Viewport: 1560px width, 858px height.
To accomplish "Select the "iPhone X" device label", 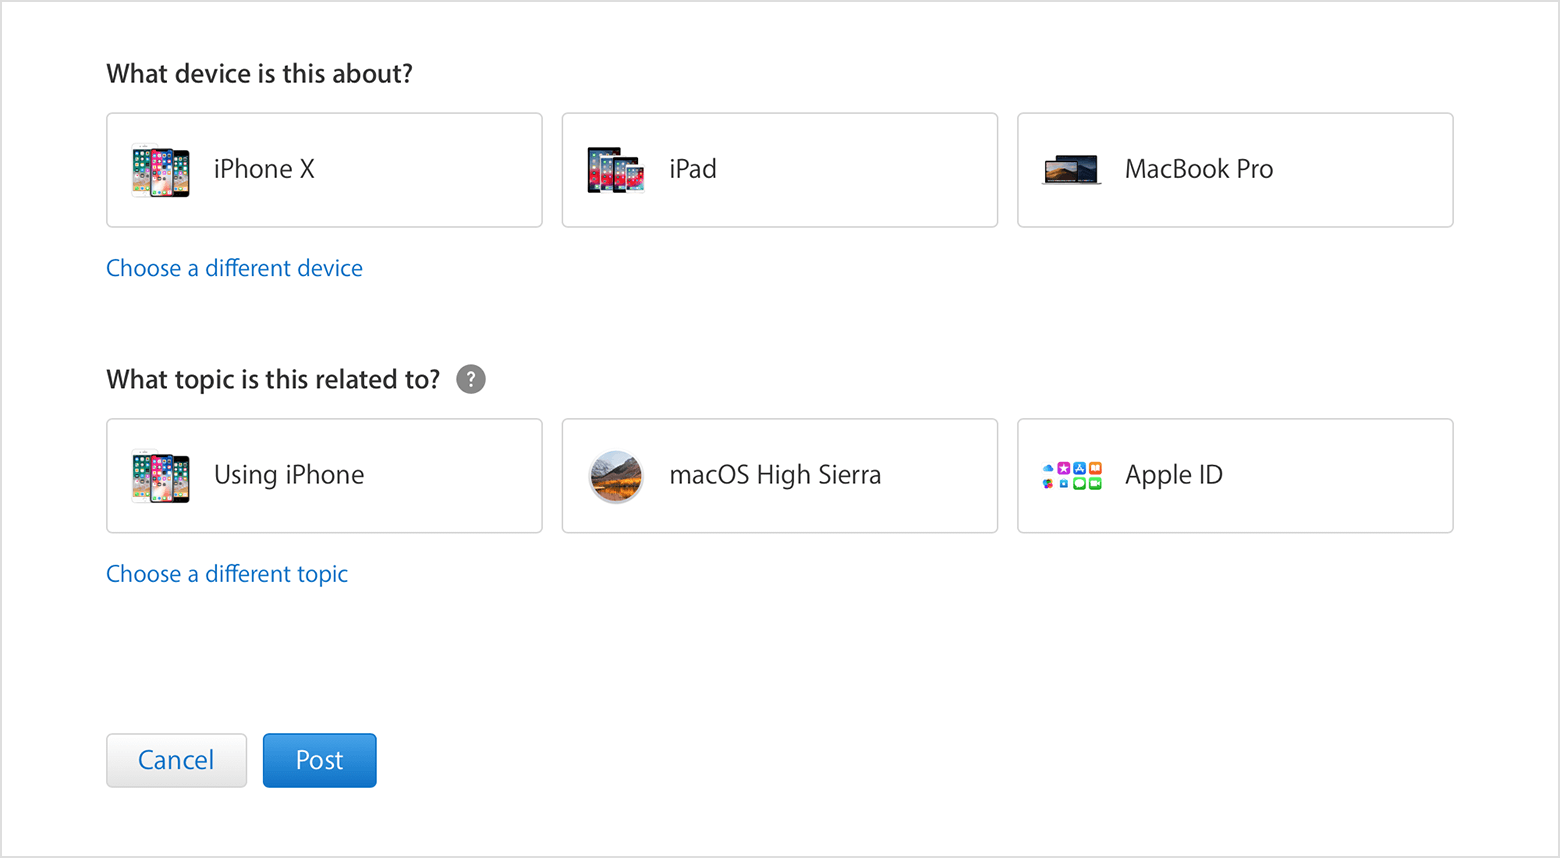I will (264, 170).
